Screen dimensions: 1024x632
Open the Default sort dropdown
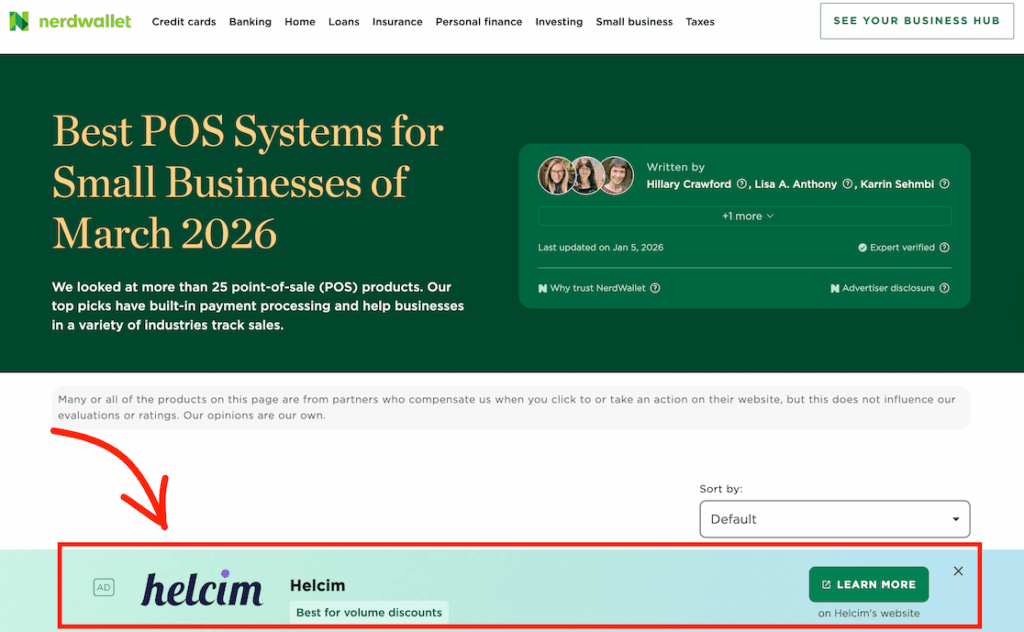coord(834,519)
